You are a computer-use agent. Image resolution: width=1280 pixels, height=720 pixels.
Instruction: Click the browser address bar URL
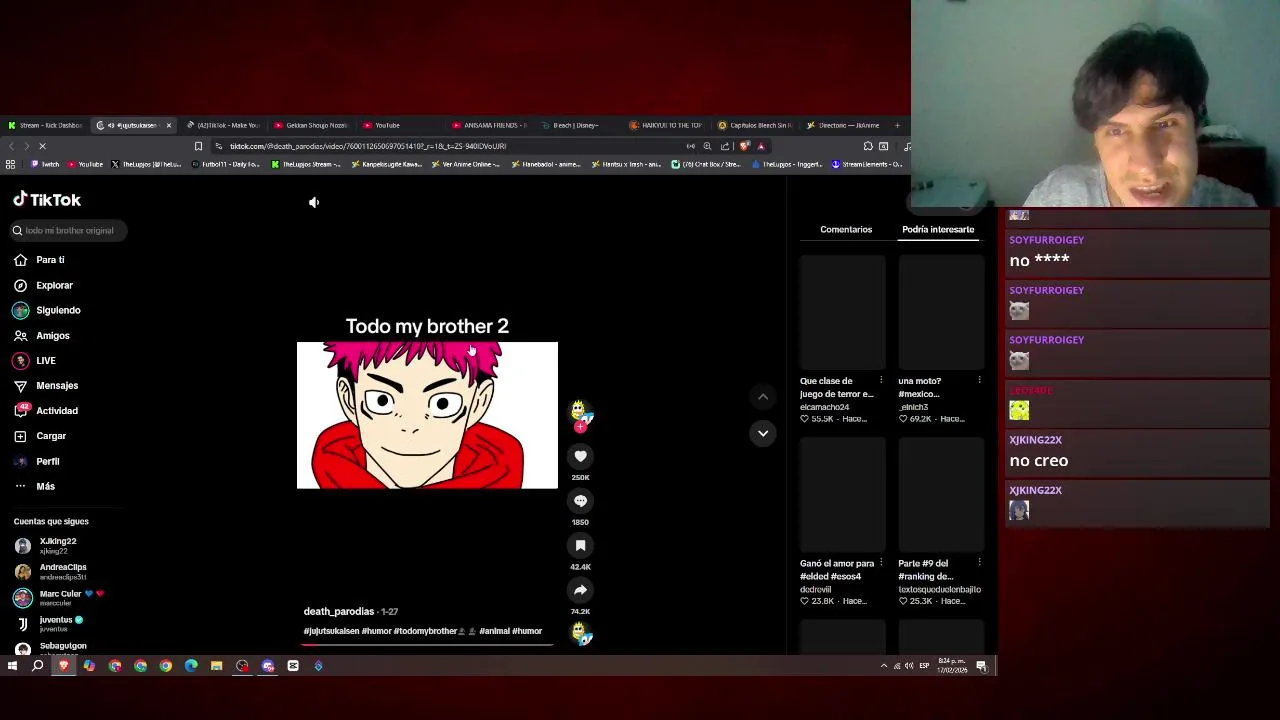367,146
